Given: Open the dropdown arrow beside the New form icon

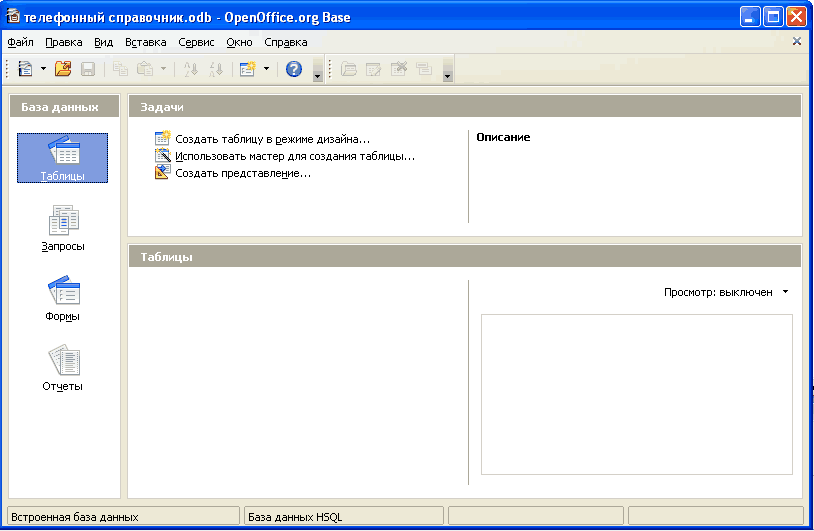Looking at the screenshot, I should tap(266, 69).
